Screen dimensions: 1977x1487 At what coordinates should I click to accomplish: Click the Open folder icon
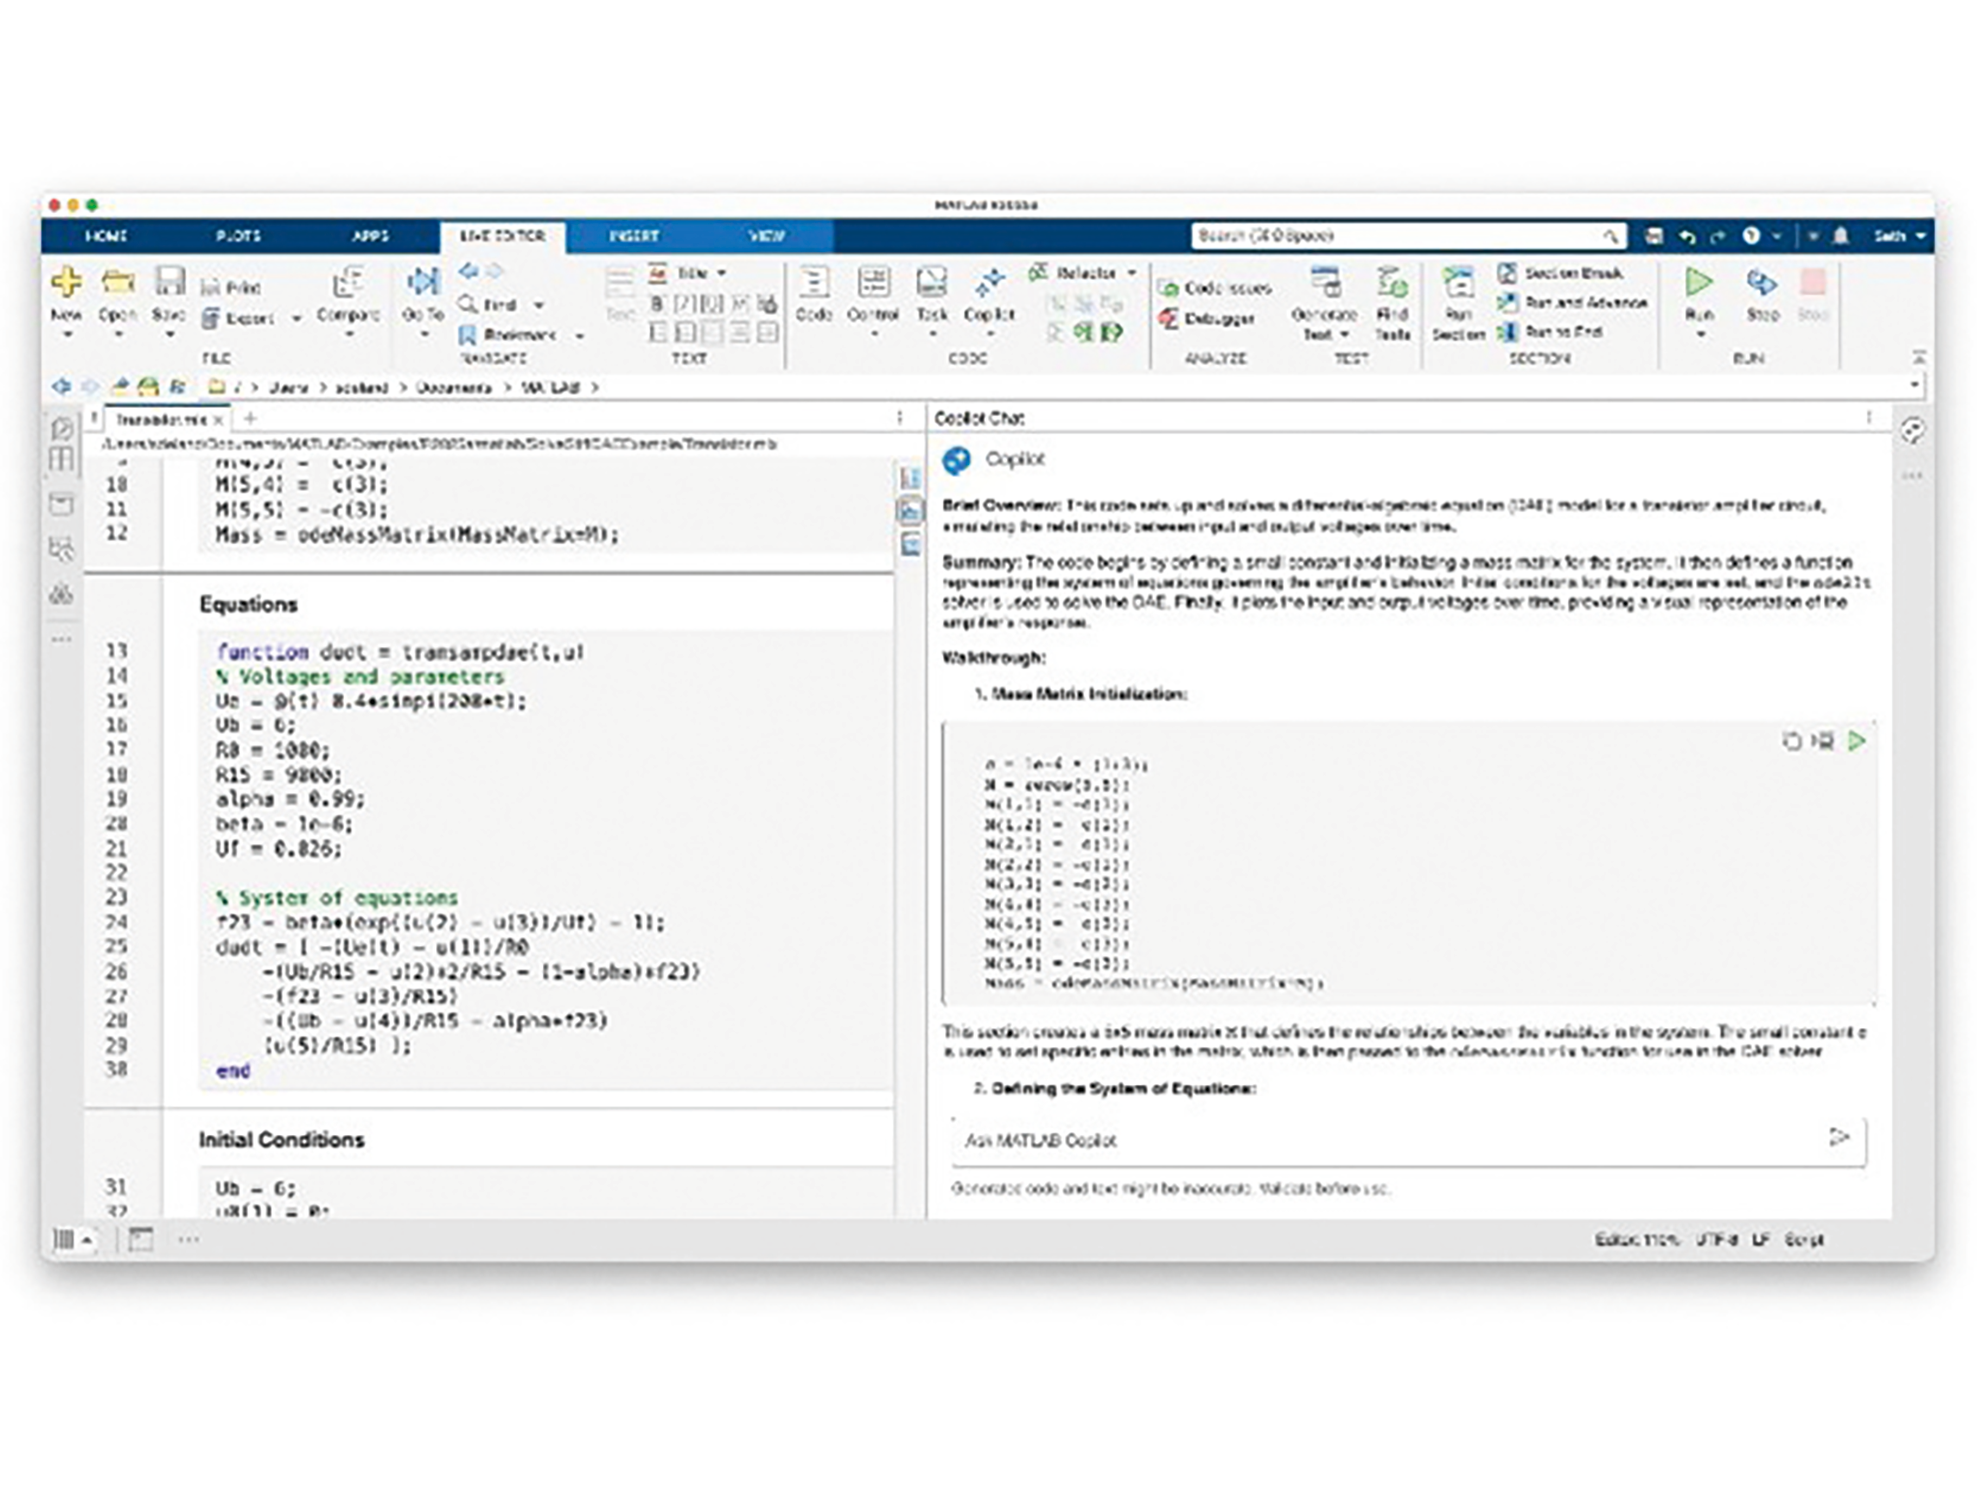(x=118, y=282)
